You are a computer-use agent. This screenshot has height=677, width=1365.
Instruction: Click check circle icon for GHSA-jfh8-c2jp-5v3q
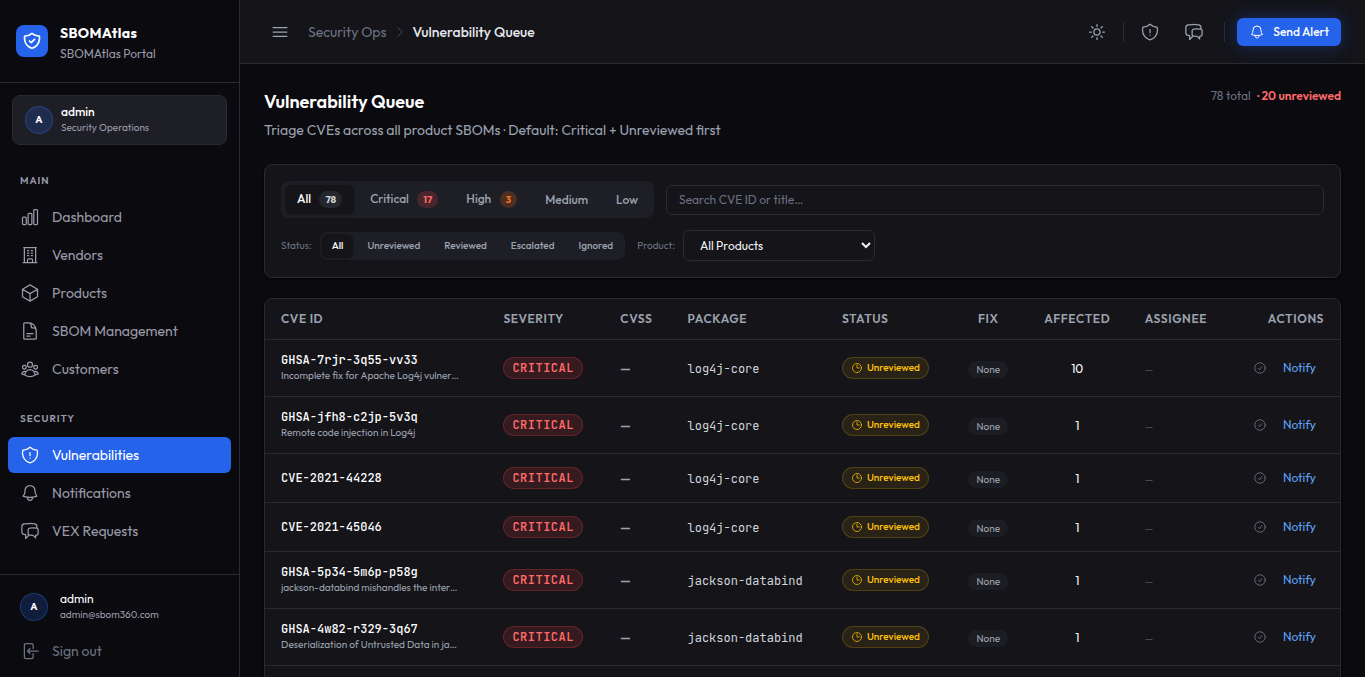click(x=1260, y=425)
